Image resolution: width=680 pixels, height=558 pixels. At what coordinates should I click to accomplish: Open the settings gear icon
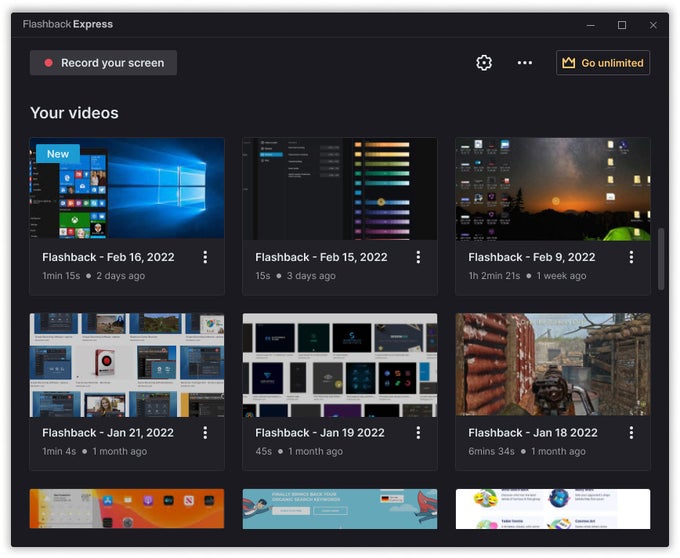click(x=484, y=63)
